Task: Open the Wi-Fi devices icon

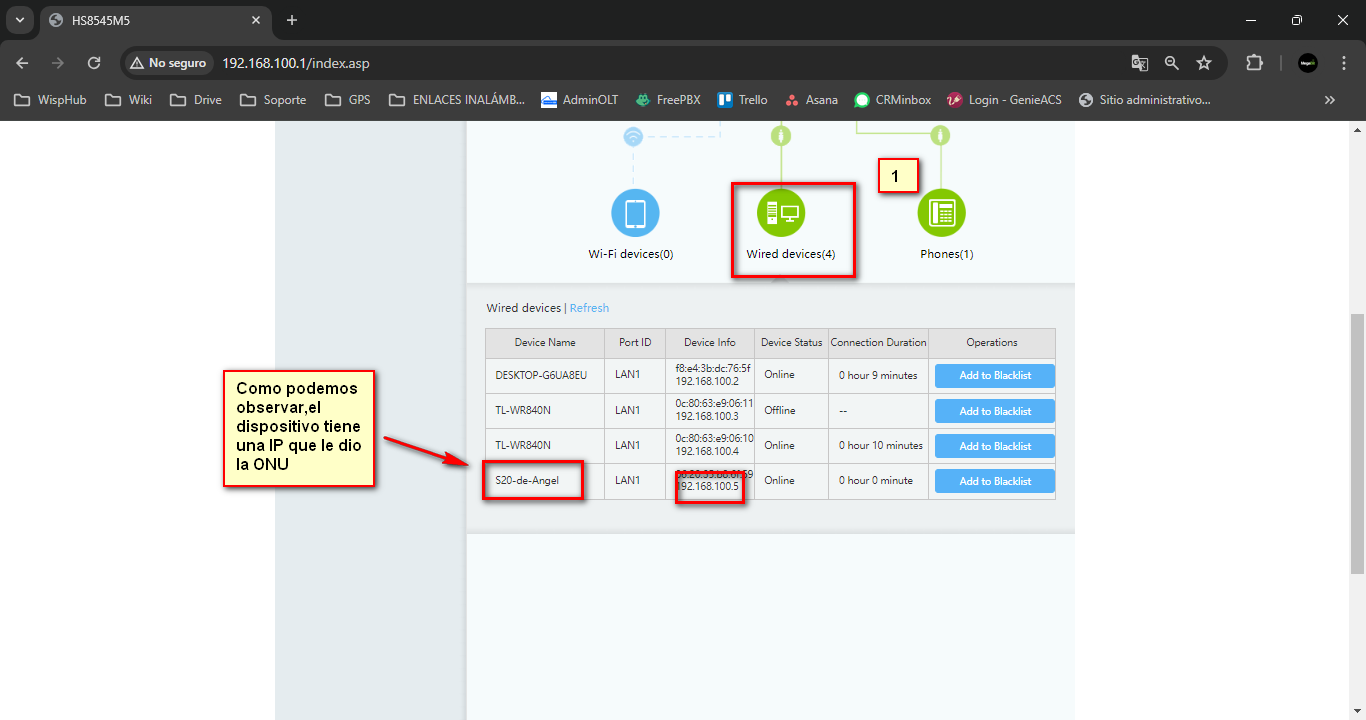Action: [635, 213]
